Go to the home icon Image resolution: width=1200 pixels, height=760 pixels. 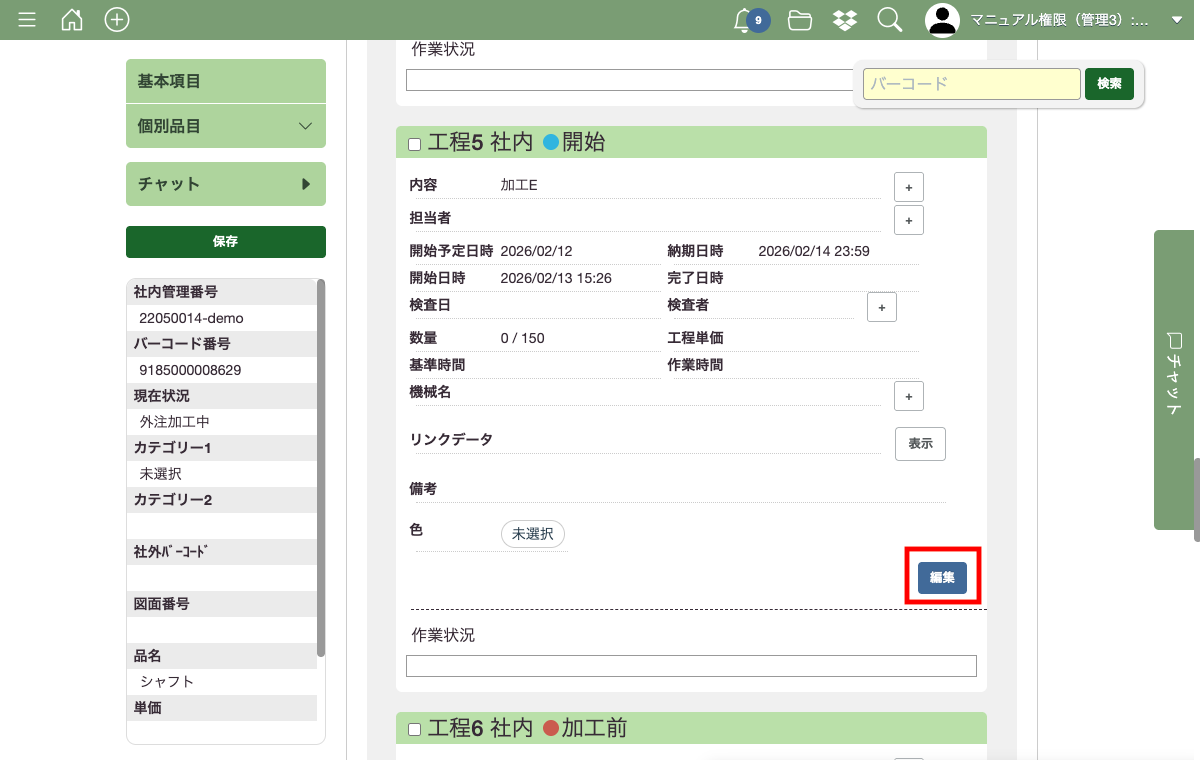coord(72,20)
